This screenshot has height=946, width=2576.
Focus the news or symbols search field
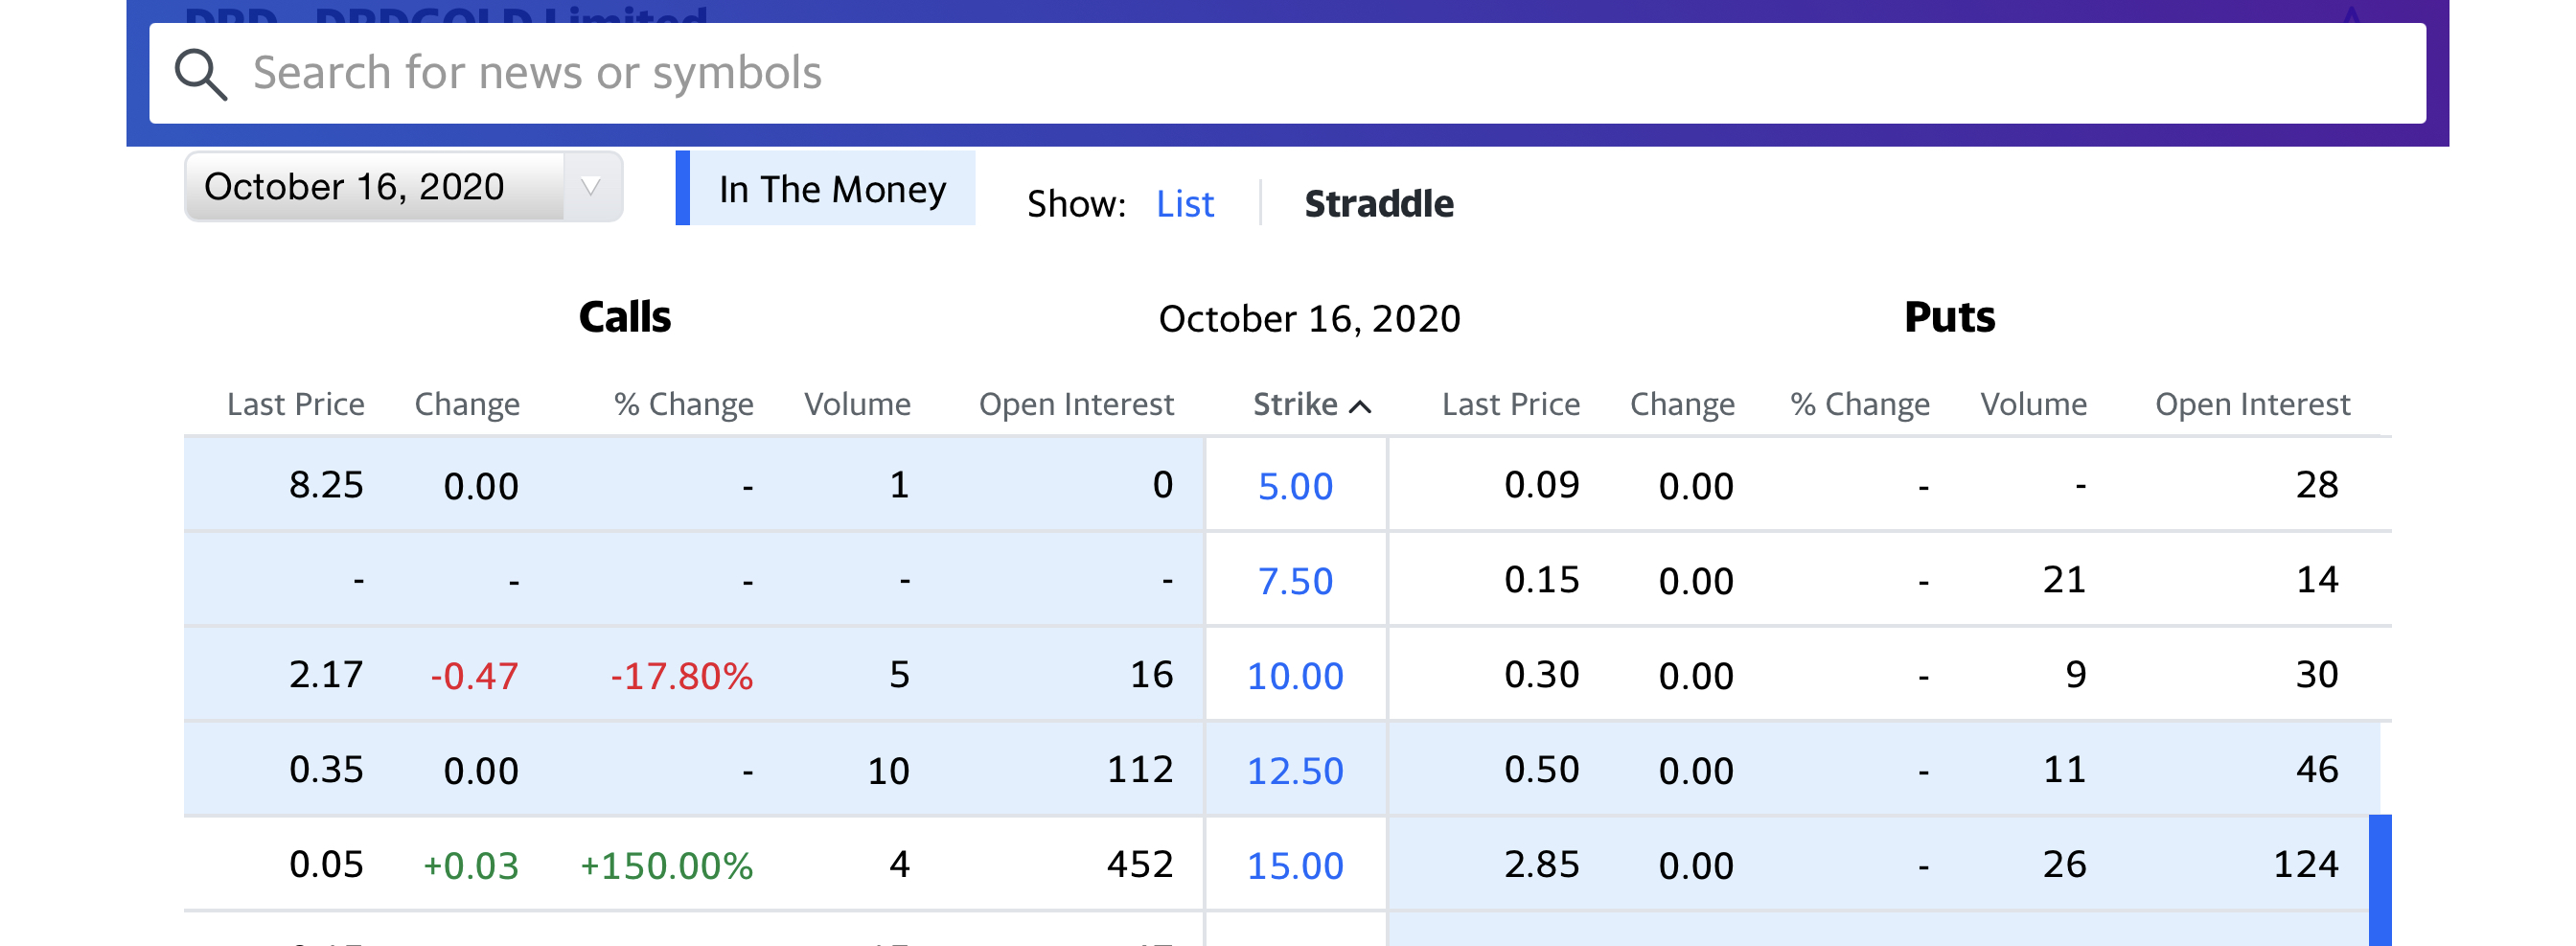1300,74
